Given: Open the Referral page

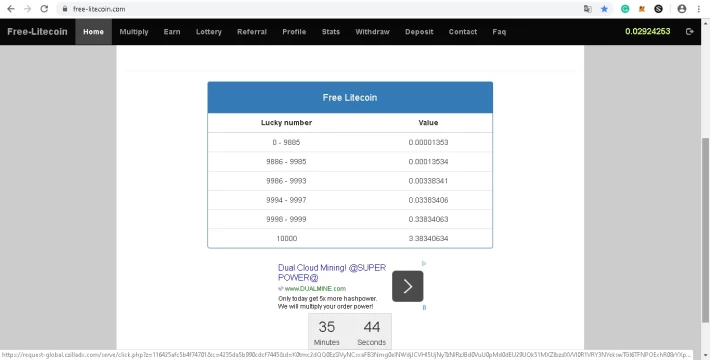Looking at the screenshot, I should [x=252, y=32].
